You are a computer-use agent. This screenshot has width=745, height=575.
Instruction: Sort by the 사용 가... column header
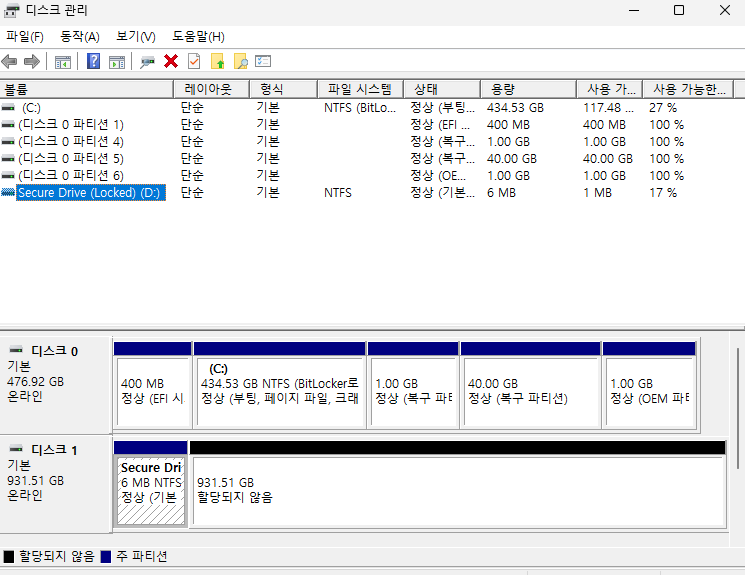(x=610, y=89)
